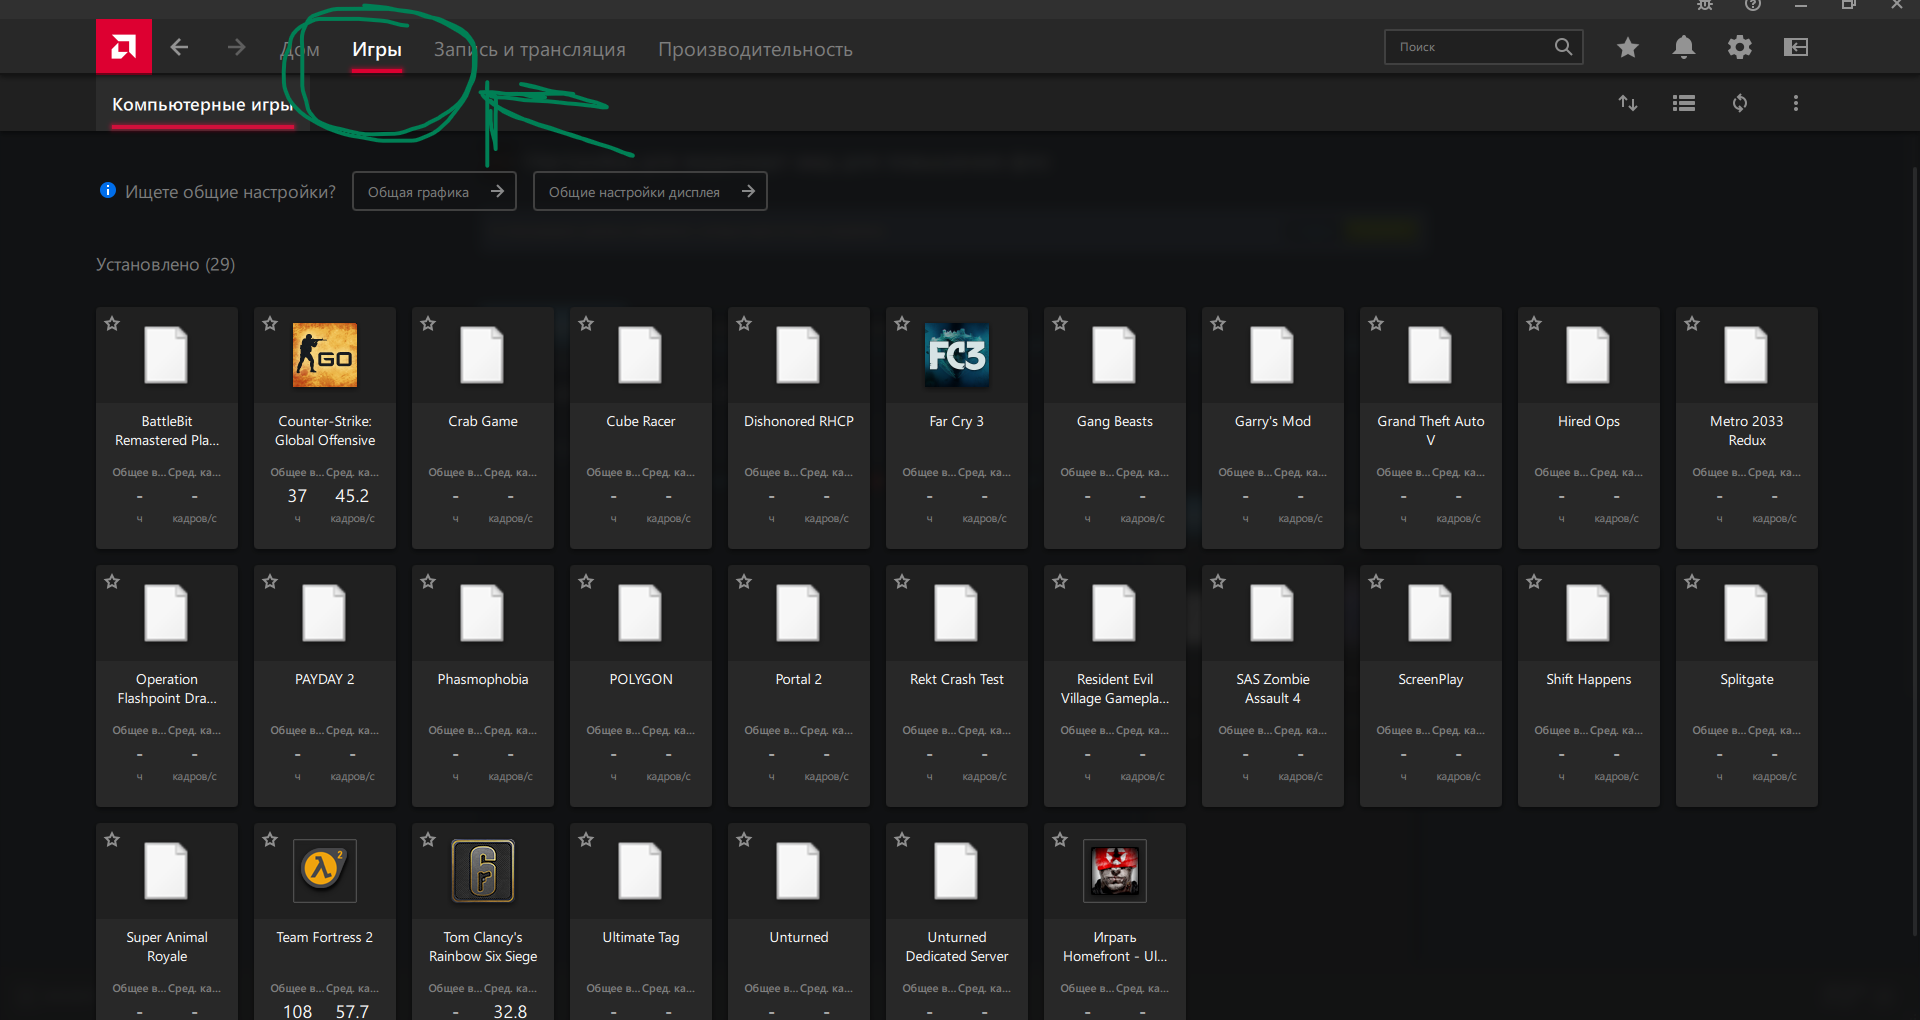
Task: Open the notifications bell
Action: (x=1684, y=47)
